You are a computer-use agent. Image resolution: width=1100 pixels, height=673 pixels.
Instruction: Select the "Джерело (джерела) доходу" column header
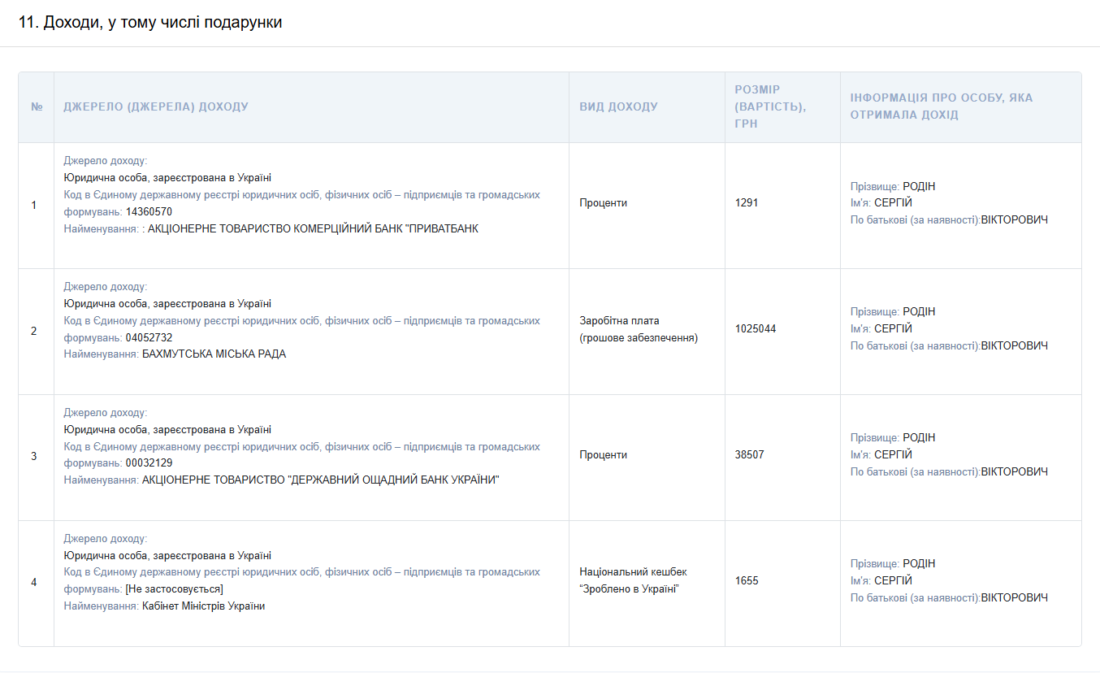point(155,107)
